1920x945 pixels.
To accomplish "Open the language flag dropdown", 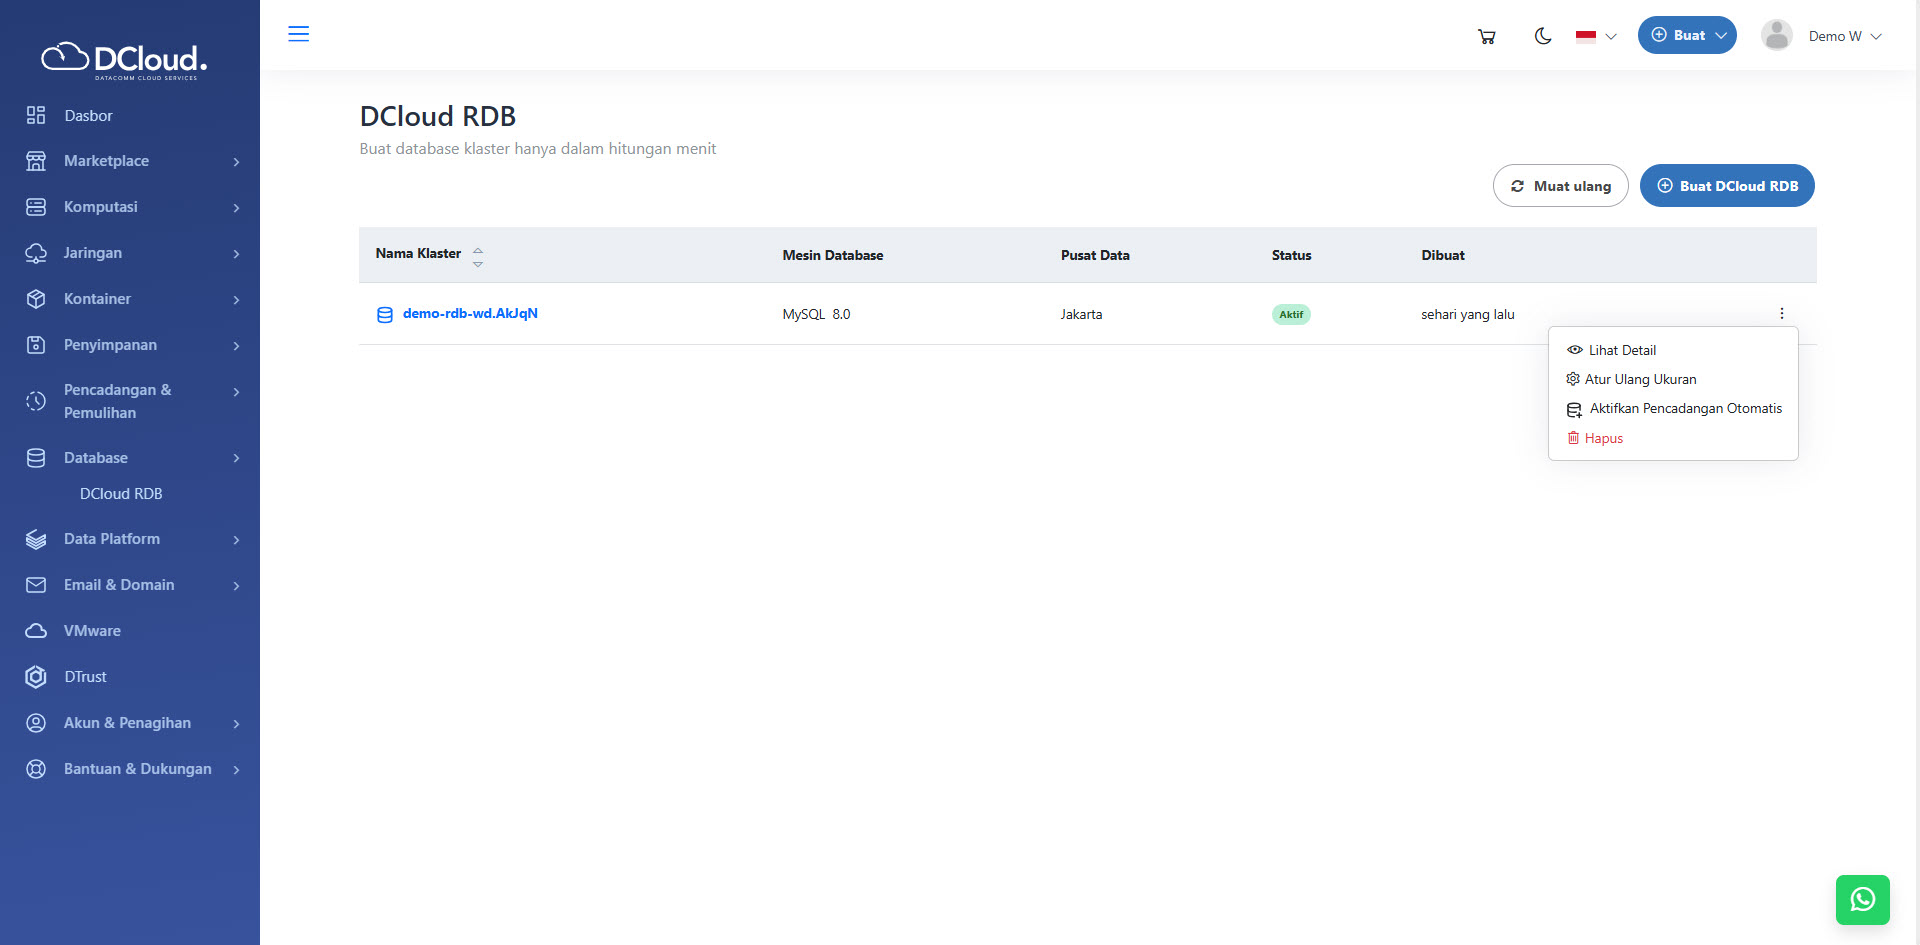I will [x=1595, y=36].
